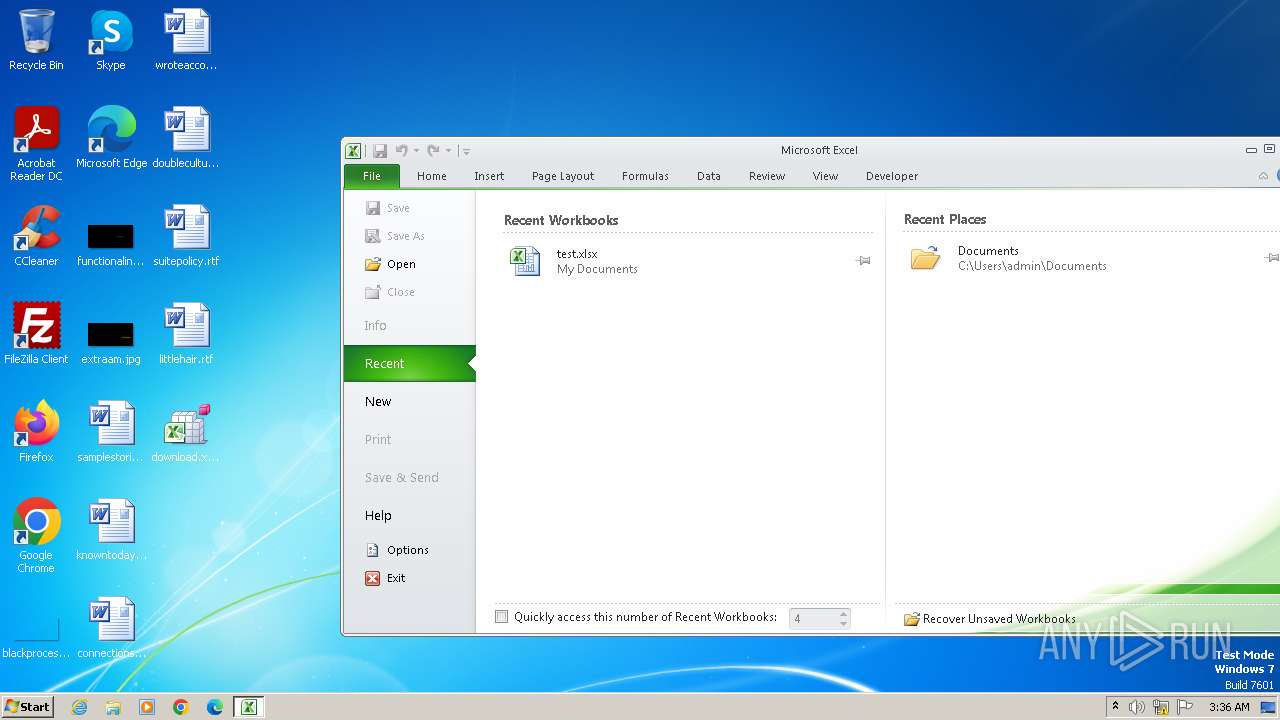Open Windows Explorer folder in taskbar
Image resolution: width=1280 pixels, height=720 pixels.
(113, 707)
